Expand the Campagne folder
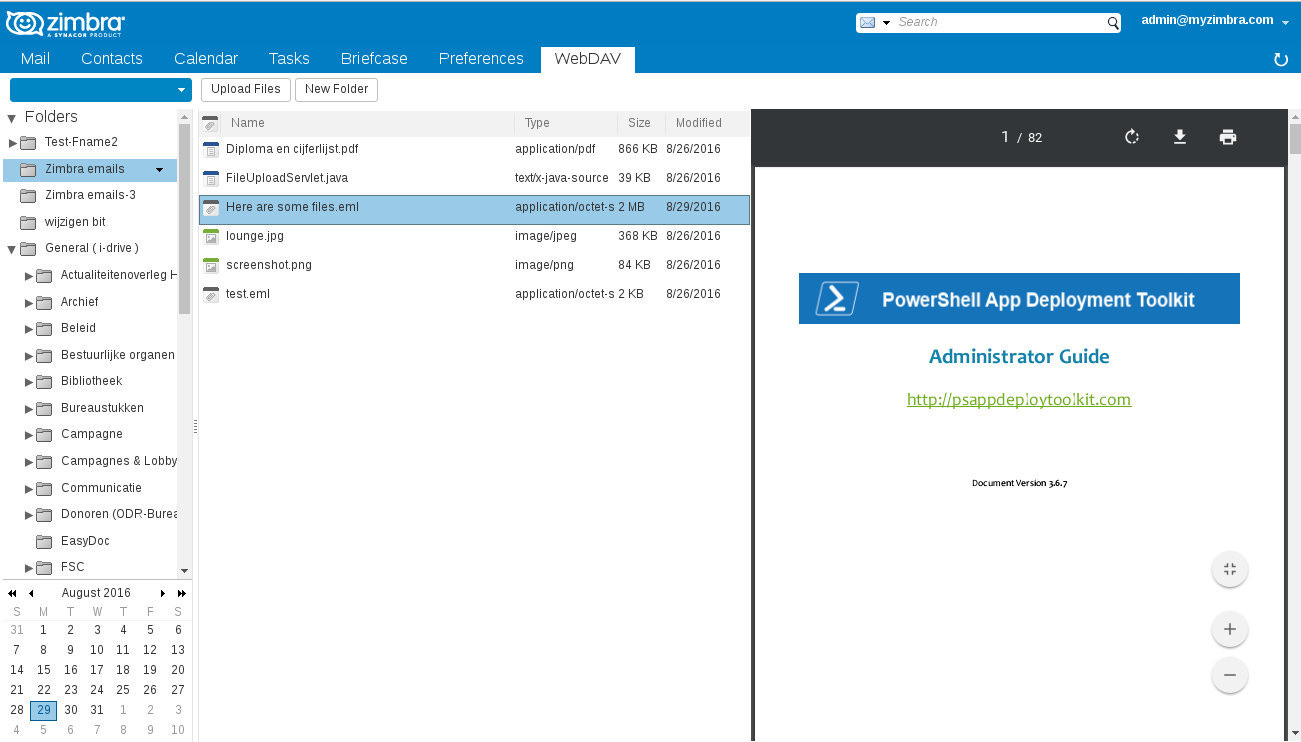Image resolution: width=1301 pixels, height=742 pixels. [29, 435]
